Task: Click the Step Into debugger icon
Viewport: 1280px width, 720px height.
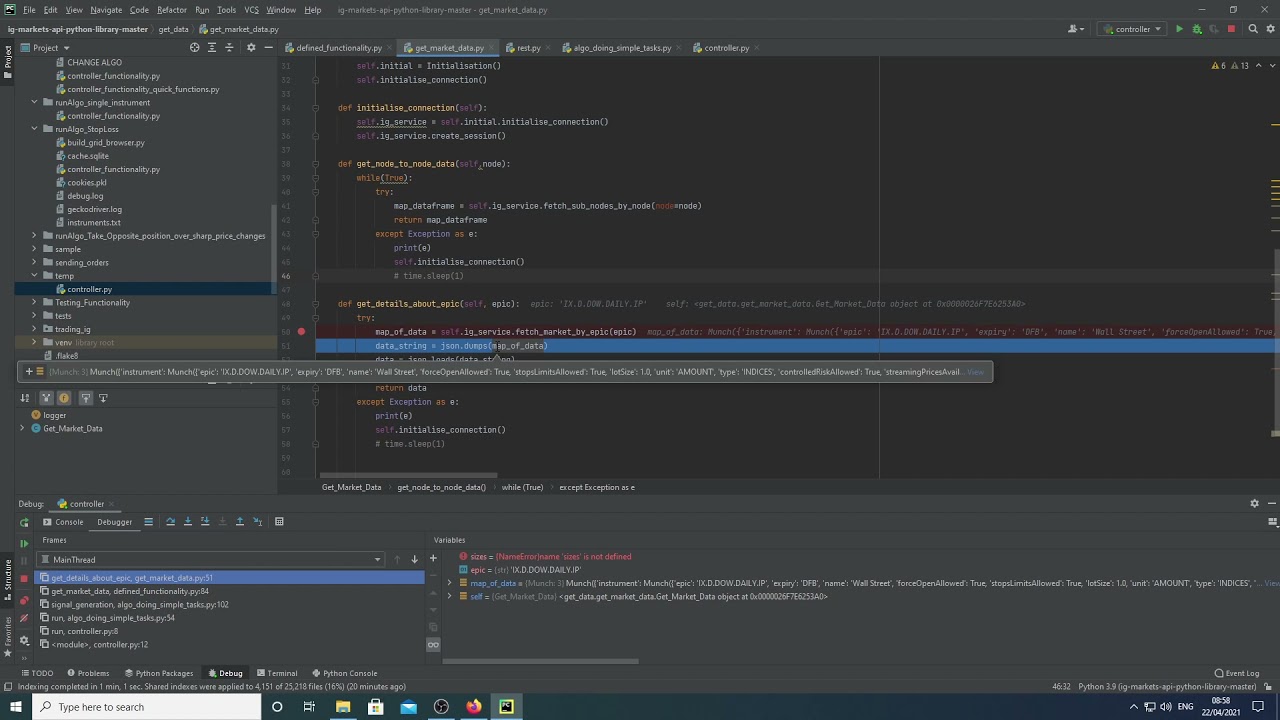Action: click(x=187, y=522)
